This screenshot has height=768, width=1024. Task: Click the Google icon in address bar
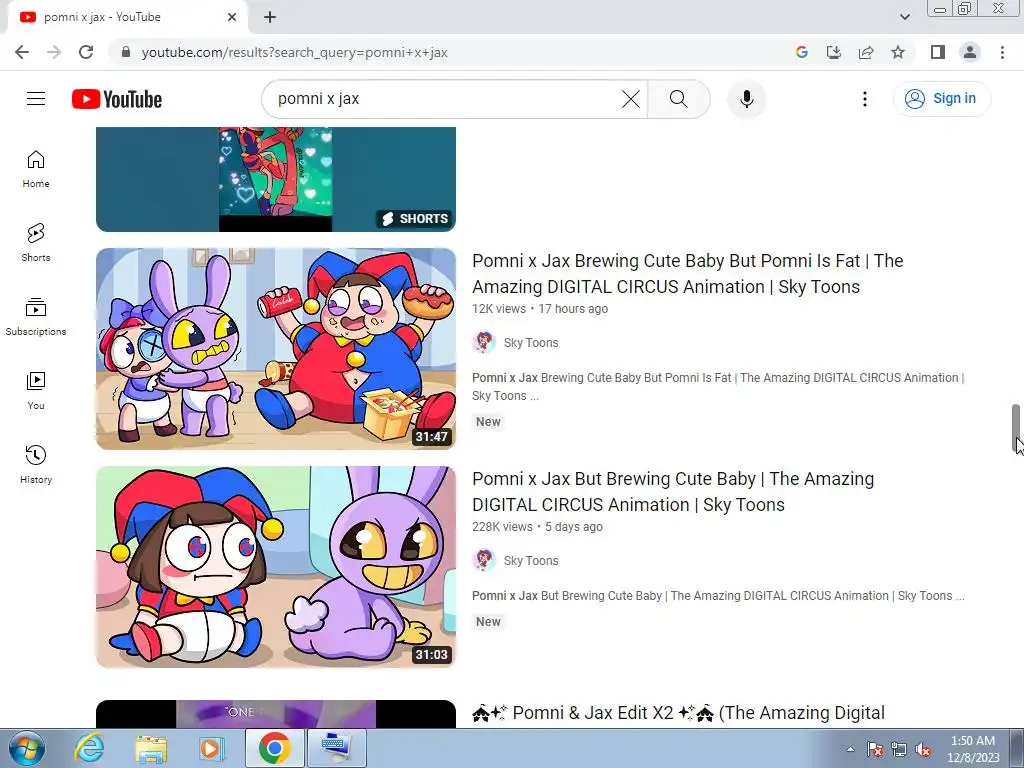coord(801,52)
